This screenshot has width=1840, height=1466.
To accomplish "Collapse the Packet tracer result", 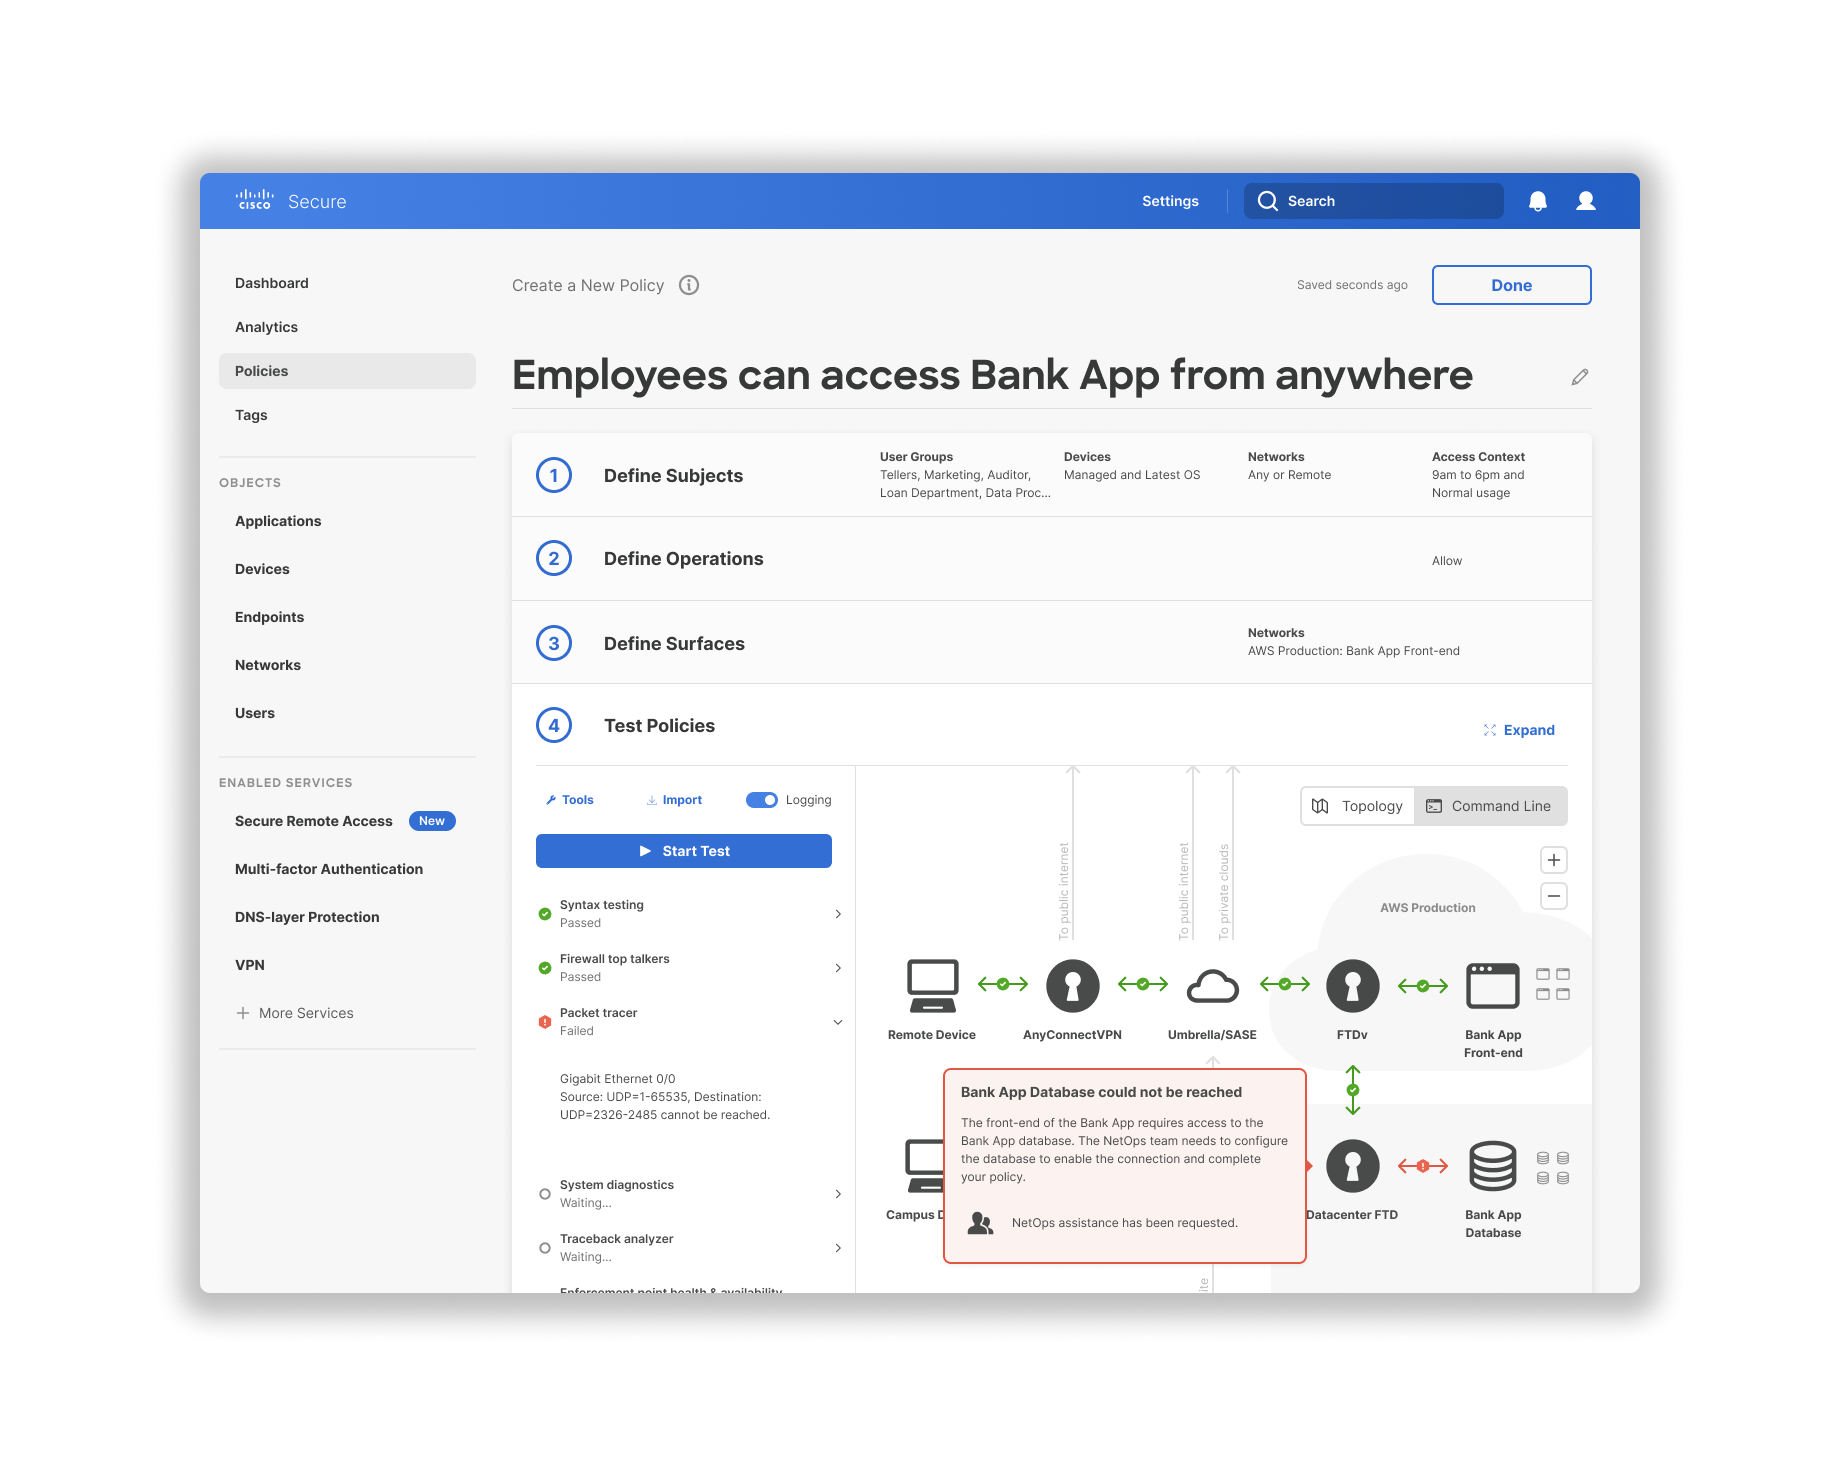I will point(838,1022).
